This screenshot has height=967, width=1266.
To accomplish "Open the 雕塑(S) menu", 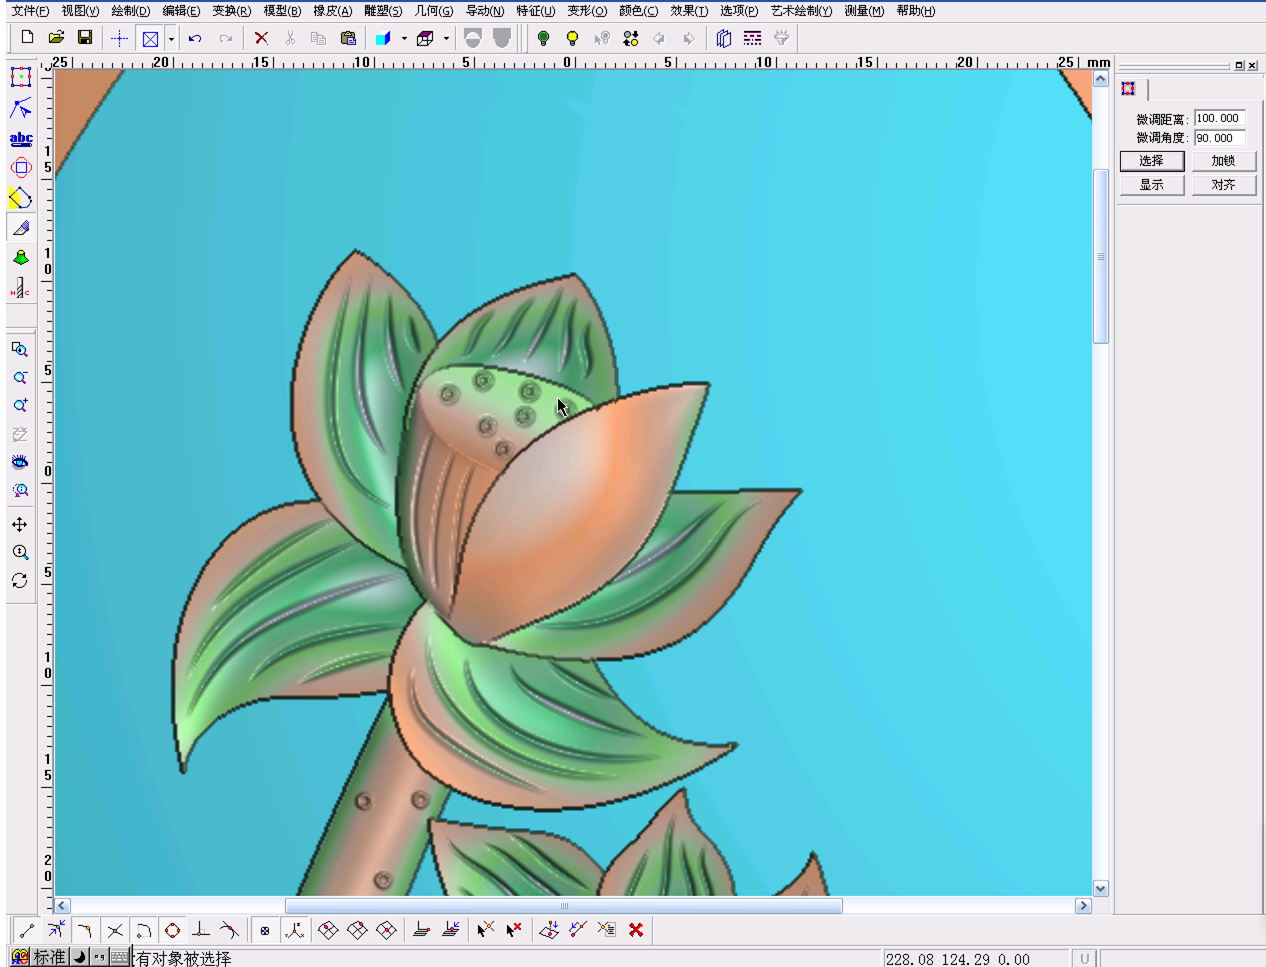I will coord(383,11).
